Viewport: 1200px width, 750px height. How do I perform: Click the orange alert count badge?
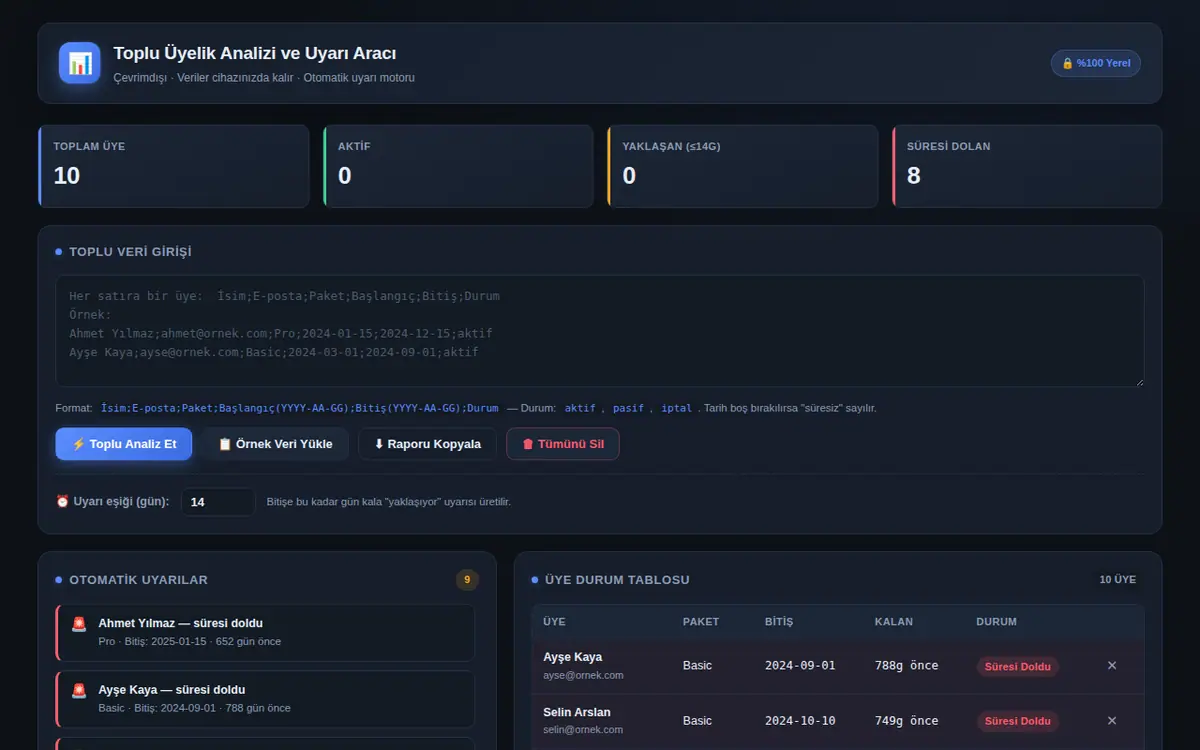pyautogui.click(x=467, y=579)
